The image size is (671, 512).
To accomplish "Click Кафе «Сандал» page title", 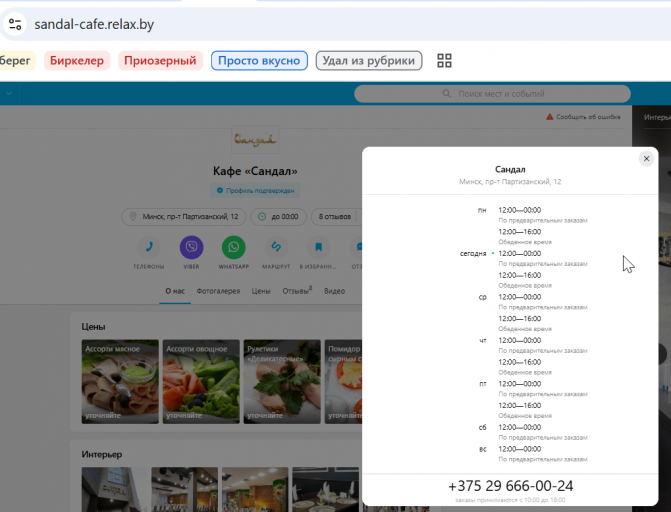I will point(255,171).
